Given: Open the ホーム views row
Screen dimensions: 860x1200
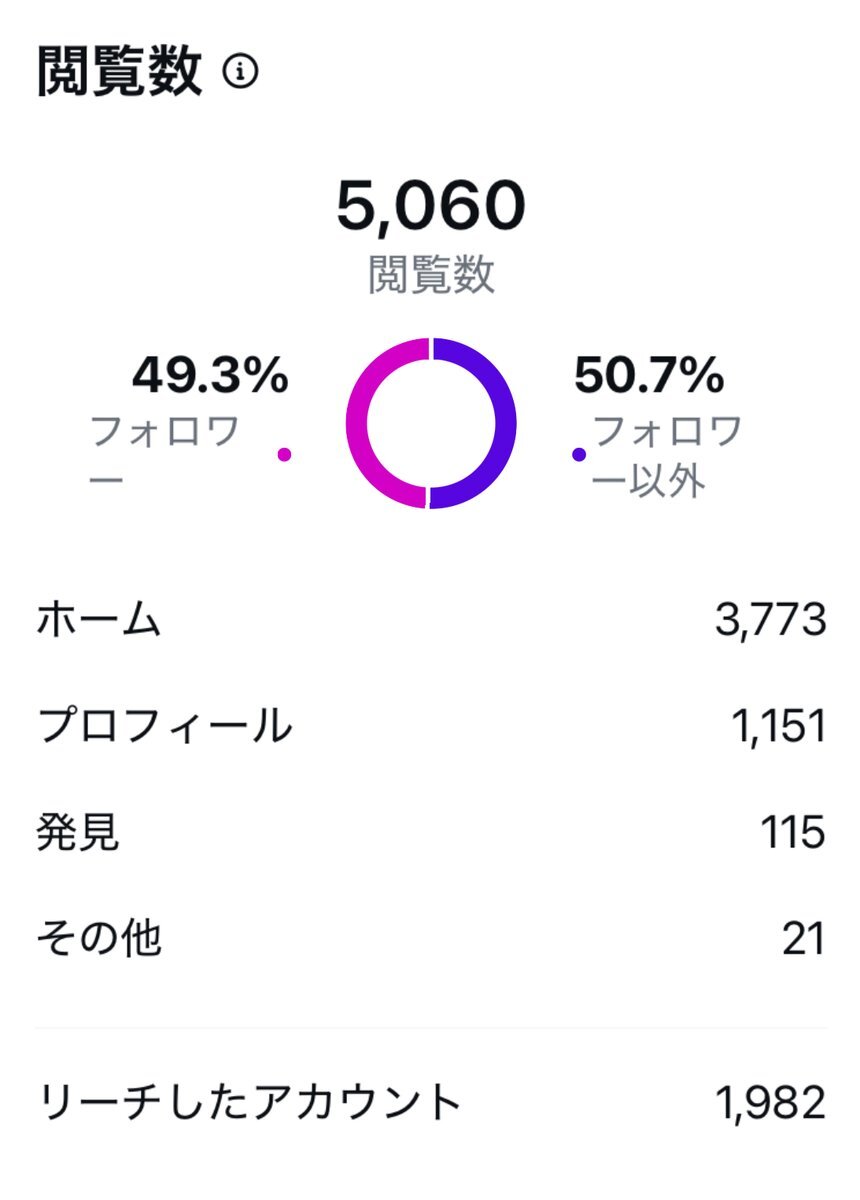Looking at the screenshot, I should pos(430,622).
